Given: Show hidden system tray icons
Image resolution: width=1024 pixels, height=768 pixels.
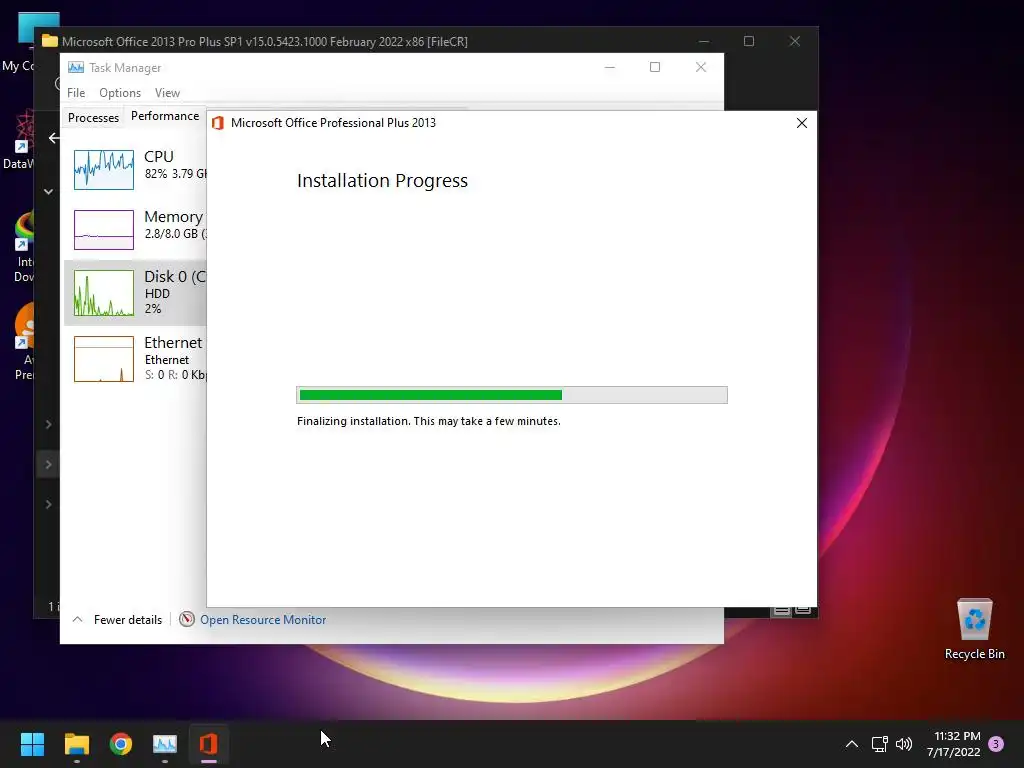Looking at the screenshot, I should click(852, 744).
